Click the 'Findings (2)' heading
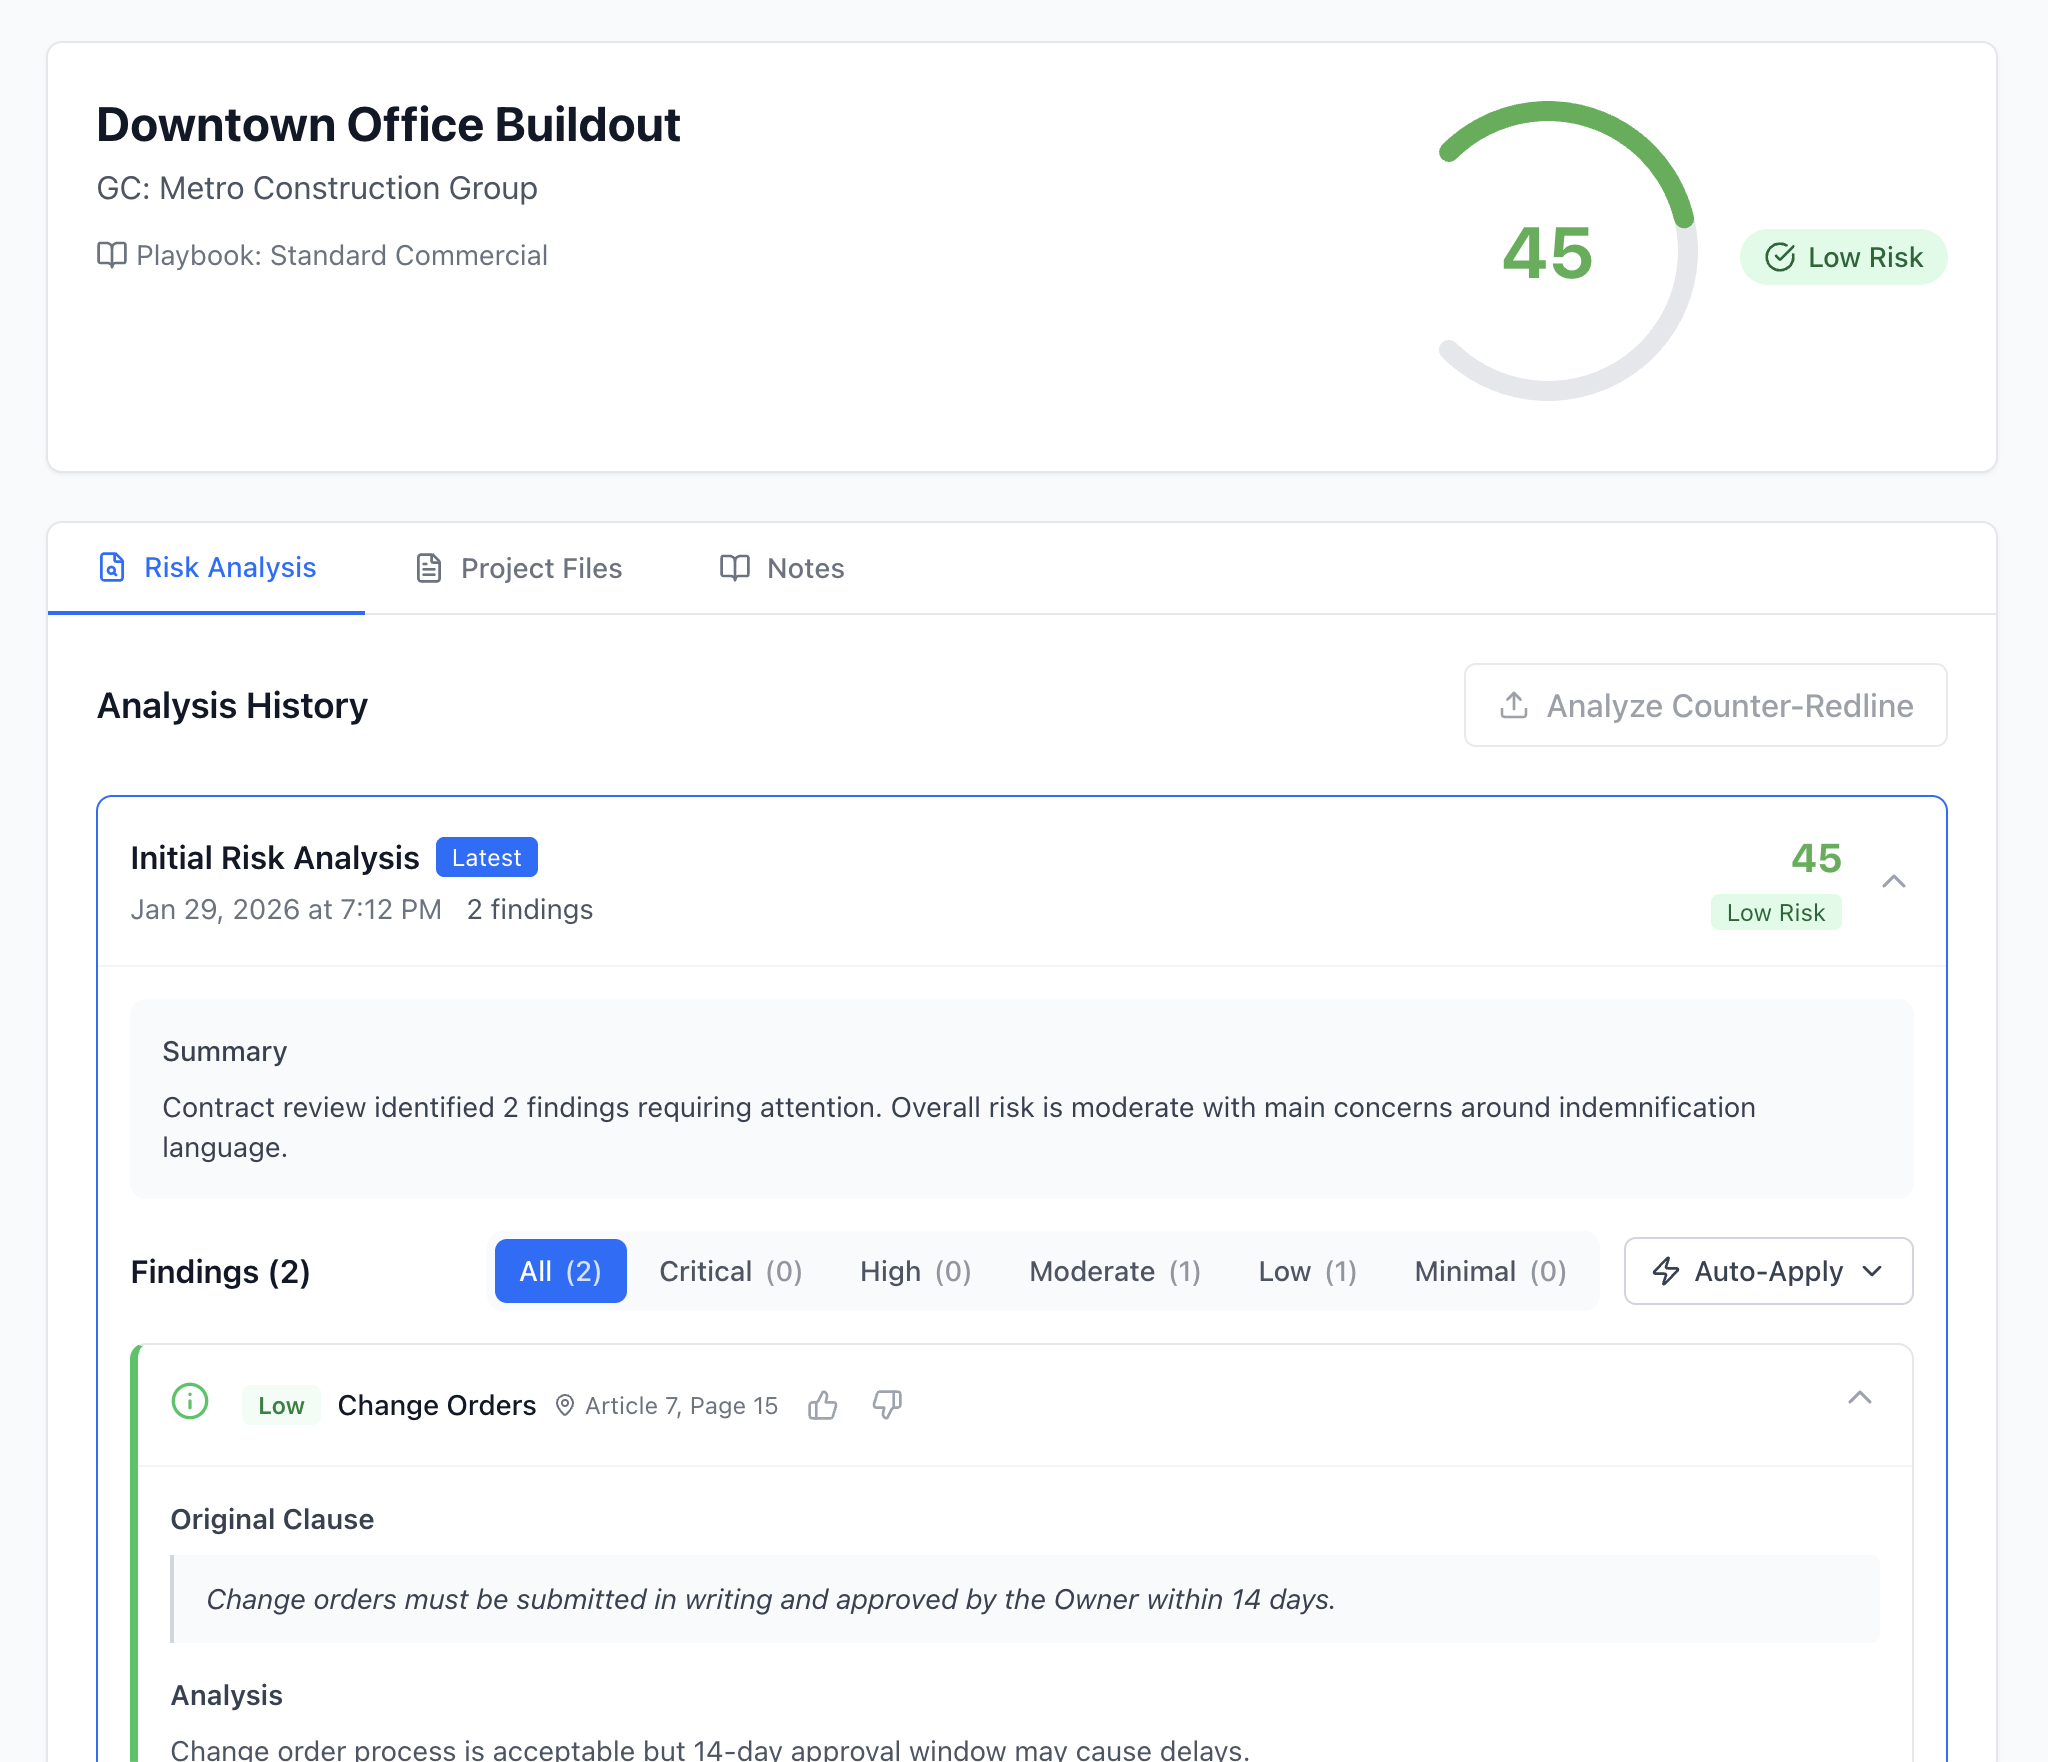Viewport: 2048px width, 1762px height. (220, 1272)
